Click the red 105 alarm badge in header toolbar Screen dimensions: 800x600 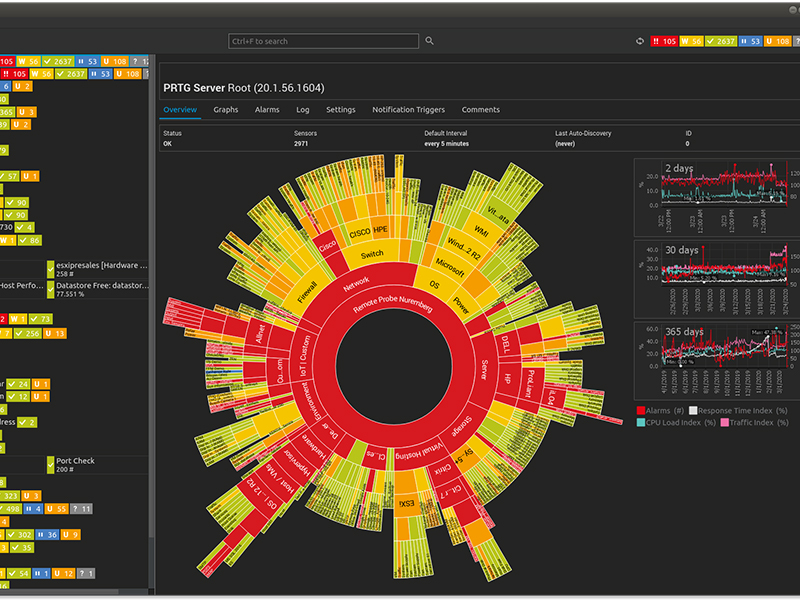pos(664,41)
